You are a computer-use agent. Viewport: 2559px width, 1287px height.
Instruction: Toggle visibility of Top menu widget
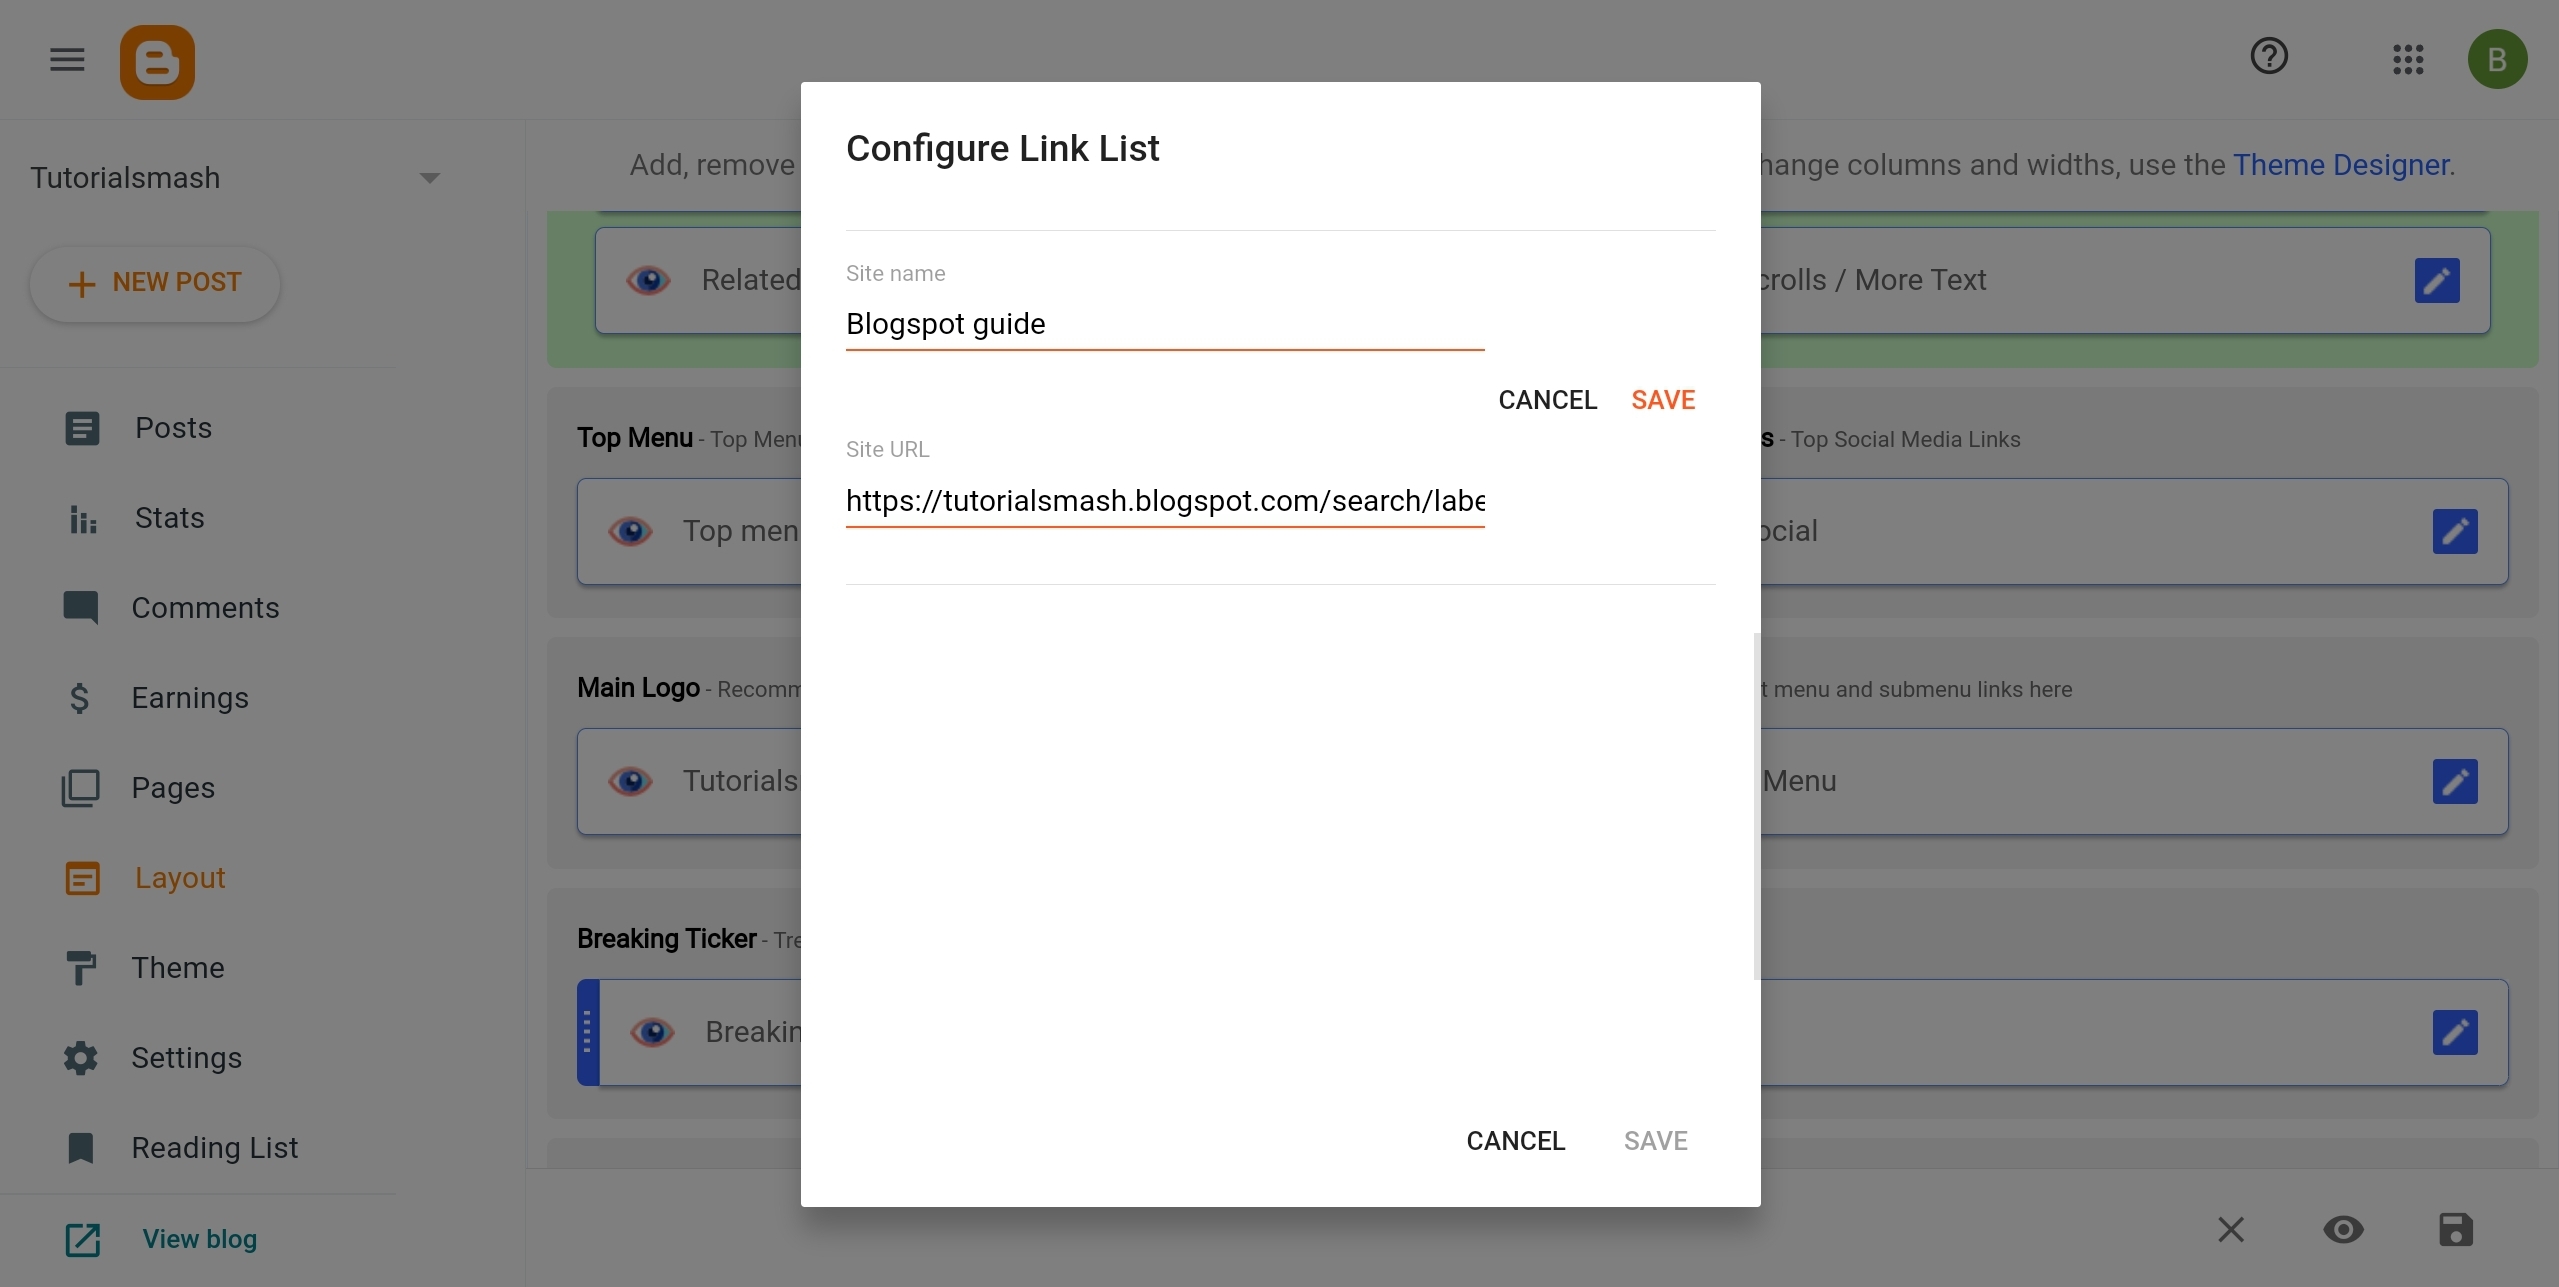point(630,531)
